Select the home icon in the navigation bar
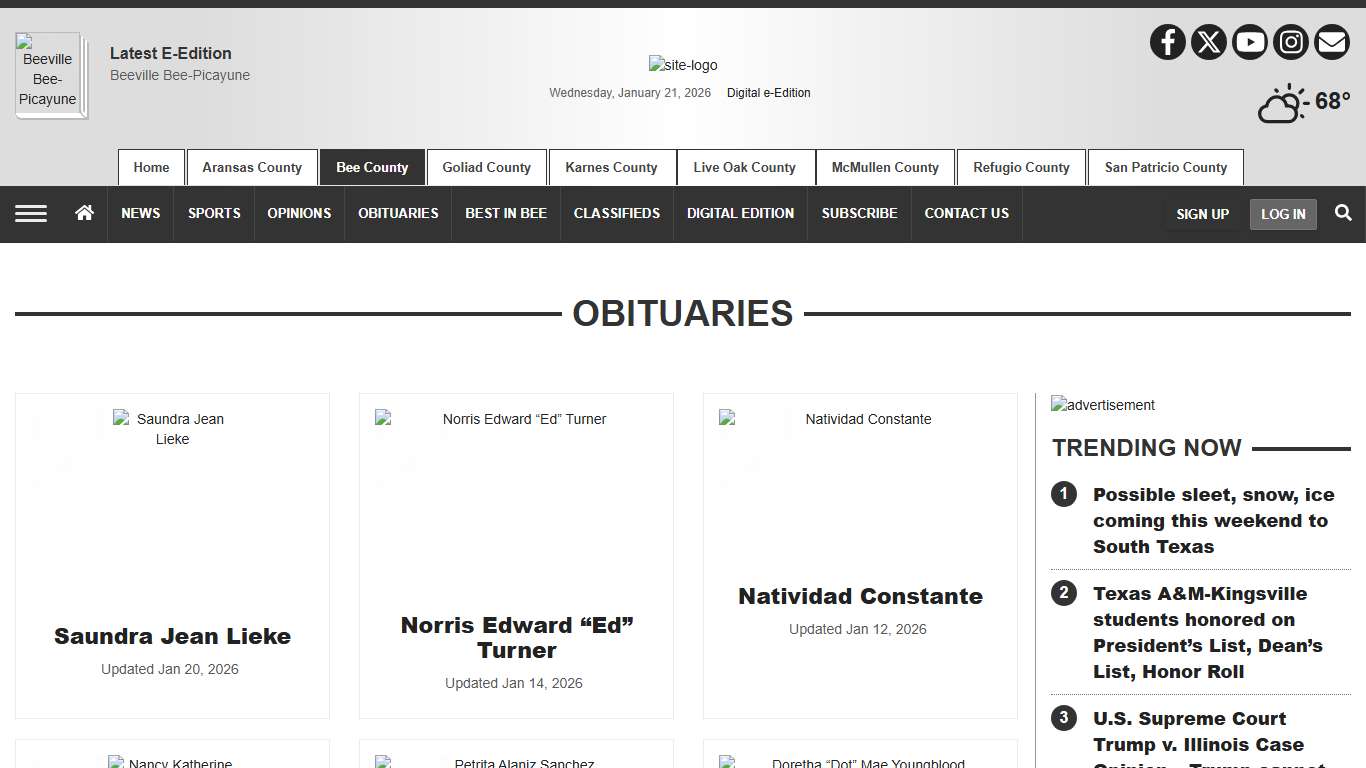1366x768 pixels. tap(84, 213)
